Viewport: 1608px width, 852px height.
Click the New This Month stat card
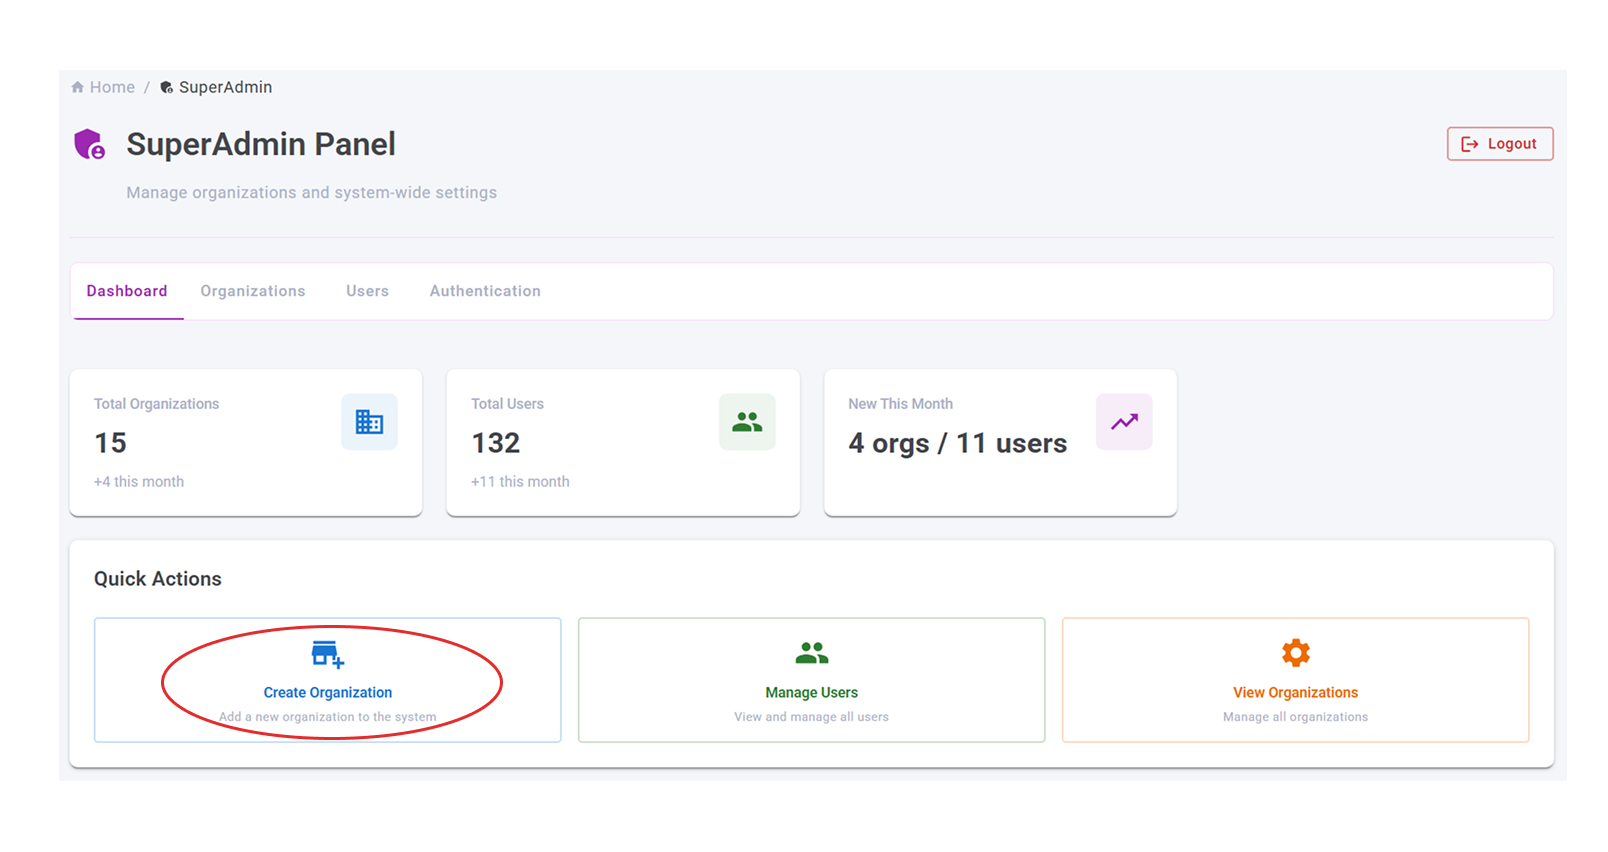click(x=999, y=443)
